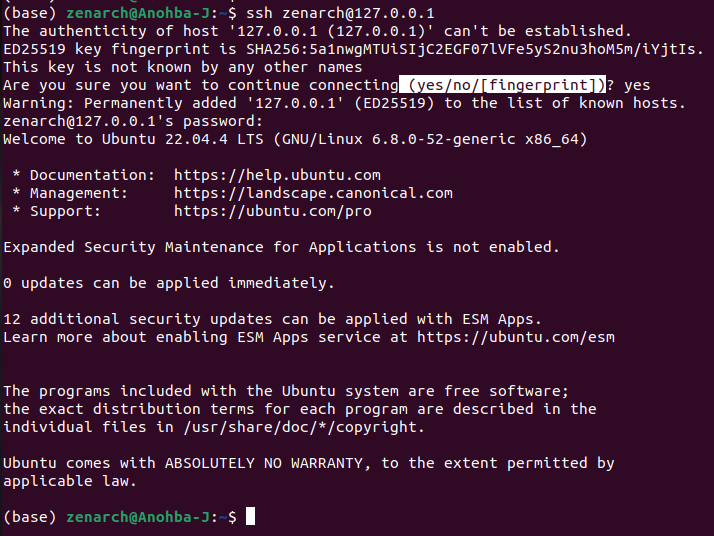Viewport: 714px width, 536px height.
Task: Click 'This key is not known by any other names'
Action: click(183, 67)
